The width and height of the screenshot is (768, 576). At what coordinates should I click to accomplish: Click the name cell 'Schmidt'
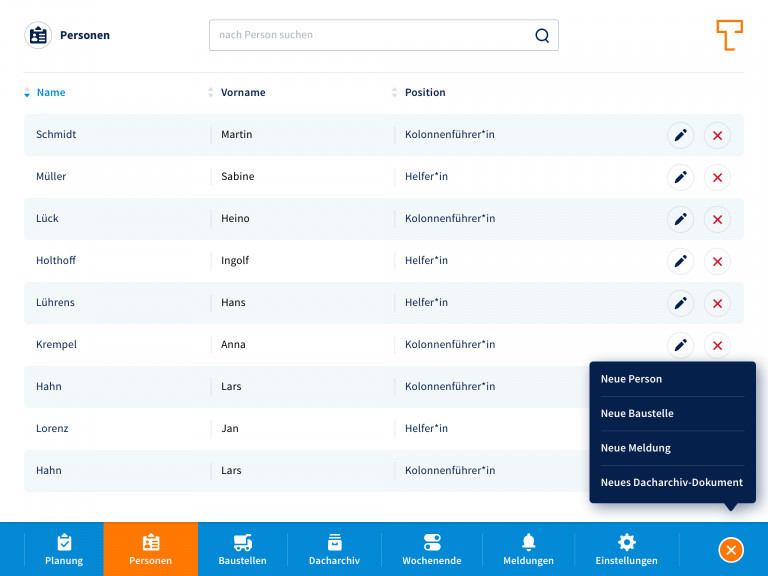tap(56, 134)
